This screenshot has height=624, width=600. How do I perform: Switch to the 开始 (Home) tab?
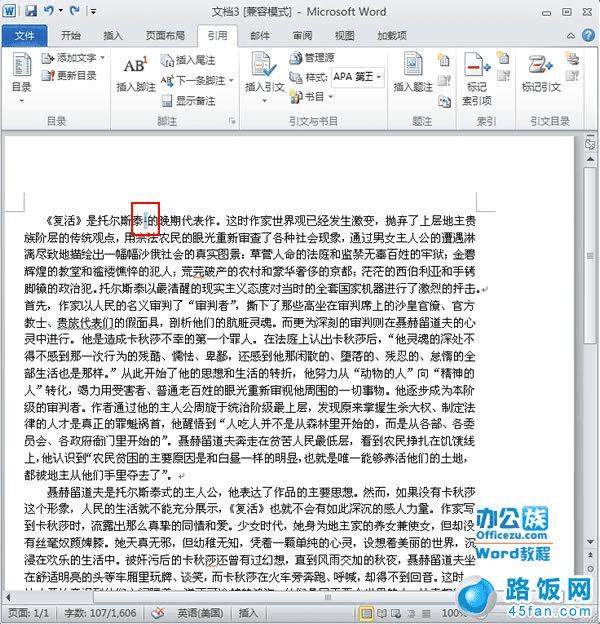point(70,36)
